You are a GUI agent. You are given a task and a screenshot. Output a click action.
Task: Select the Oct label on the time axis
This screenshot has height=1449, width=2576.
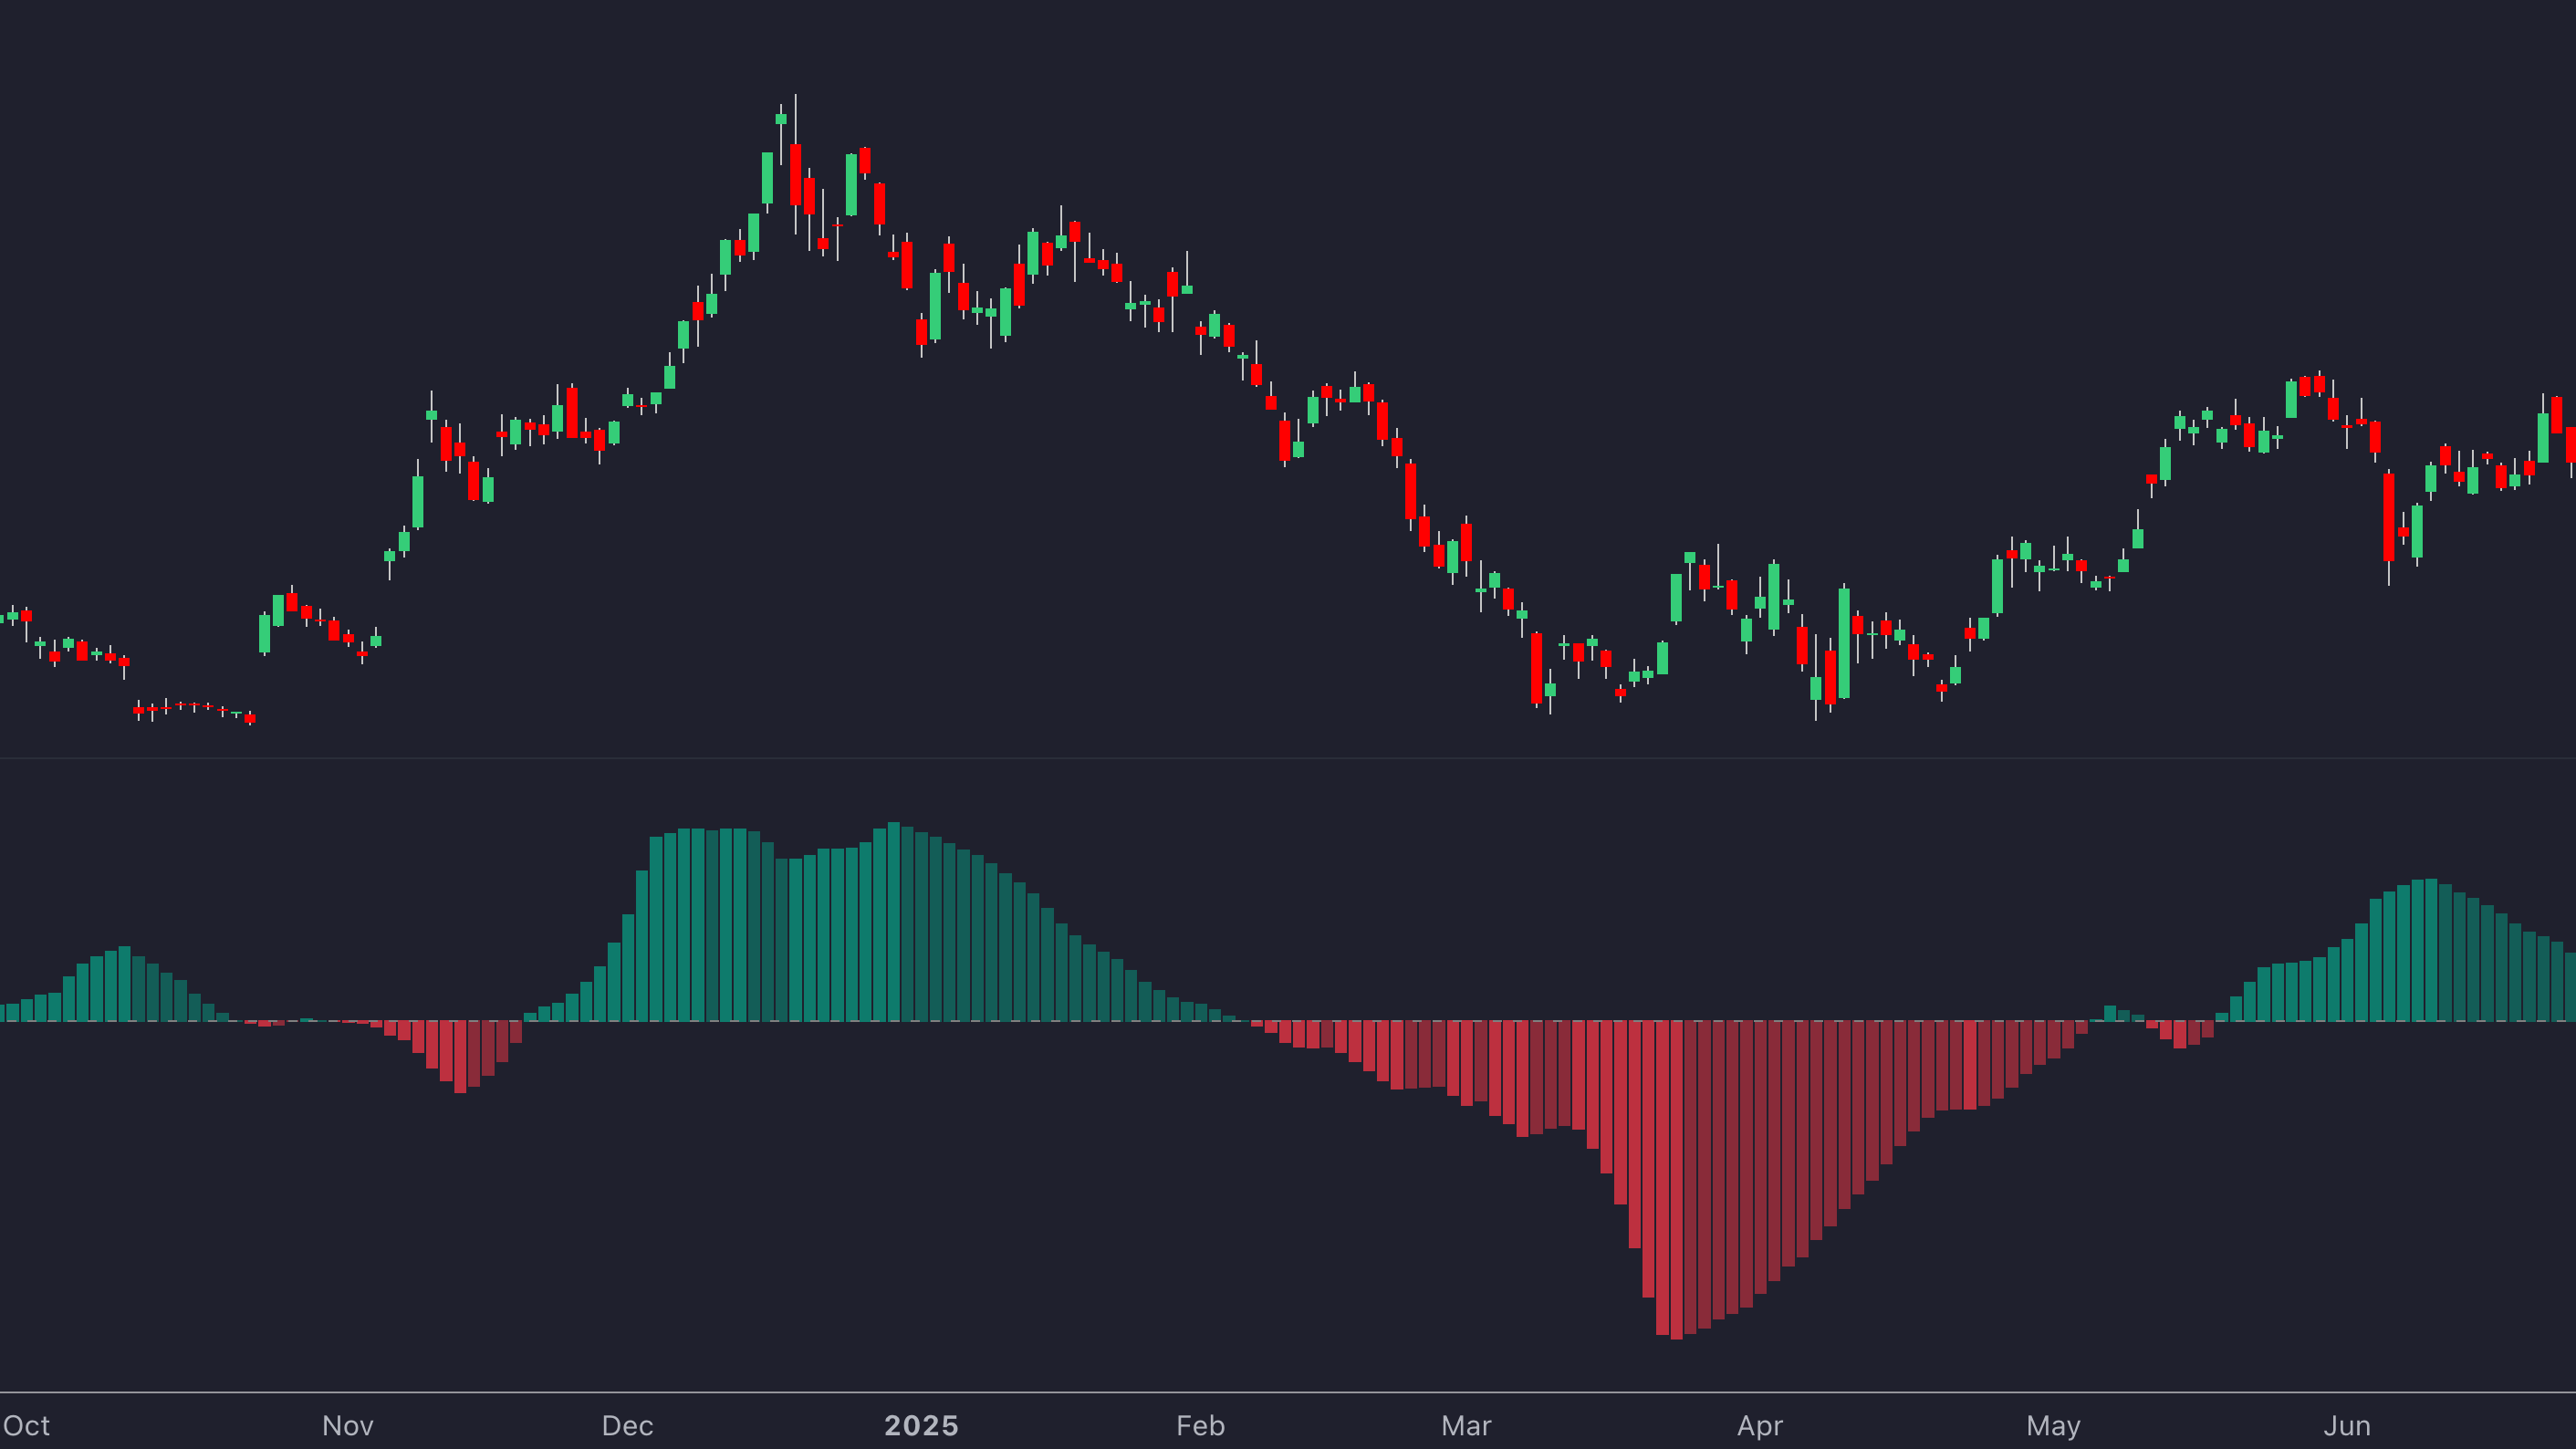(28, 1426)
